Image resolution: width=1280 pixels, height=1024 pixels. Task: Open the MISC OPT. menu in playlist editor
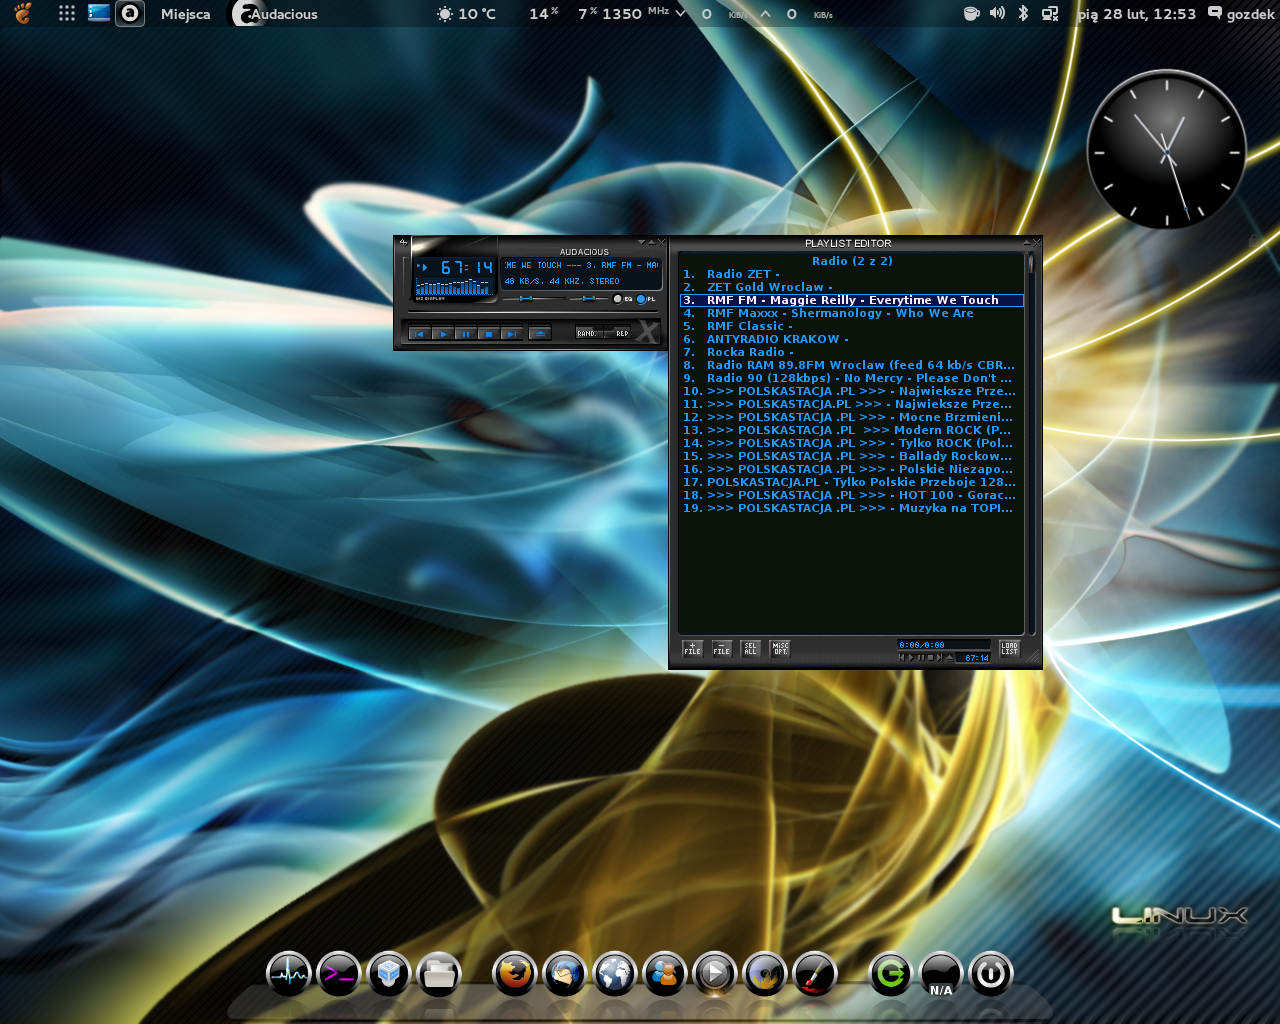tap(780, 648)
